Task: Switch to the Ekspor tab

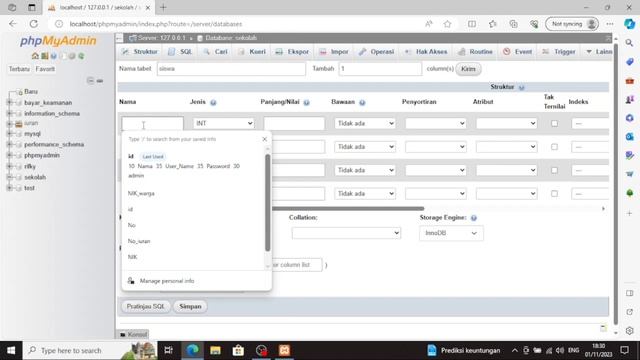Action: coord(292,52)
